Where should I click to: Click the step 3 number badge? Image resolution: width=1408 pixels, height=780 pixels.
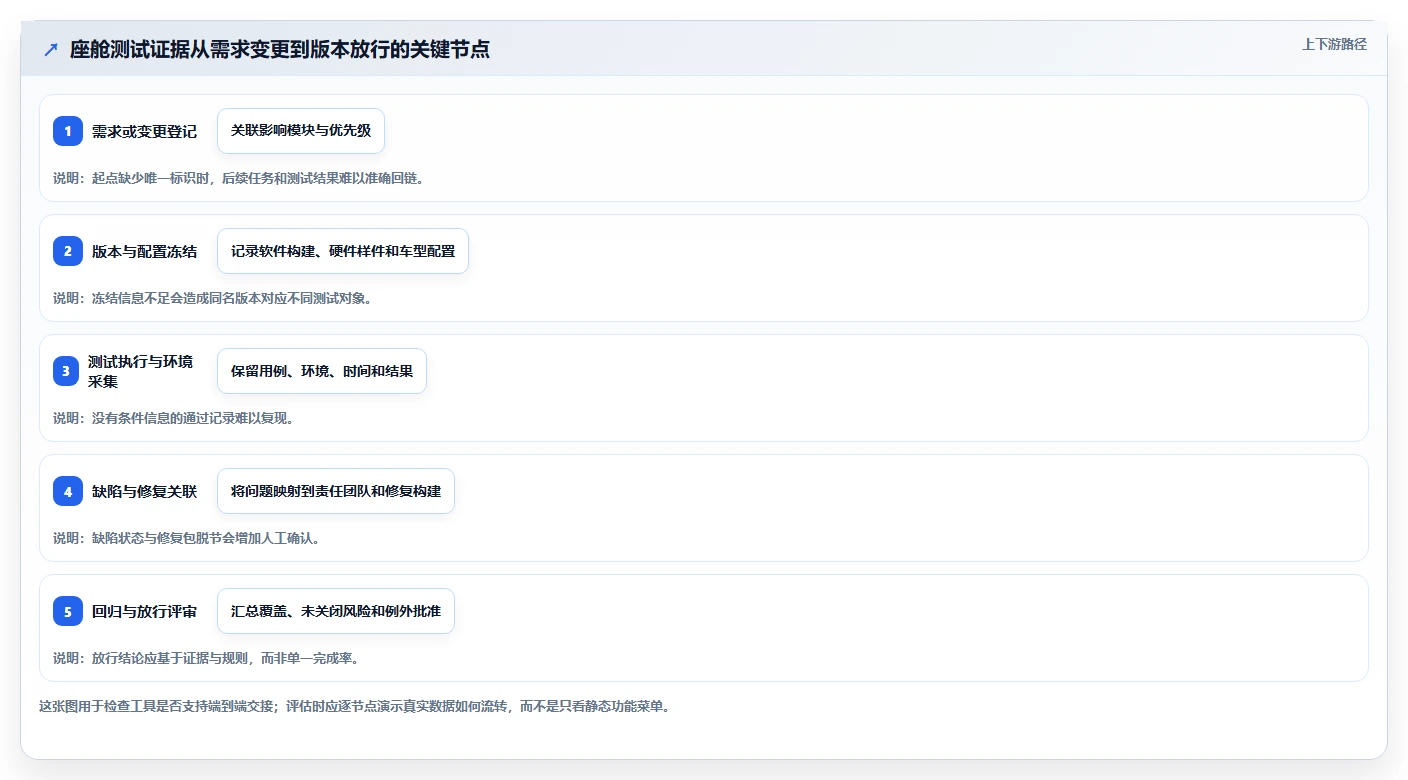68,371
